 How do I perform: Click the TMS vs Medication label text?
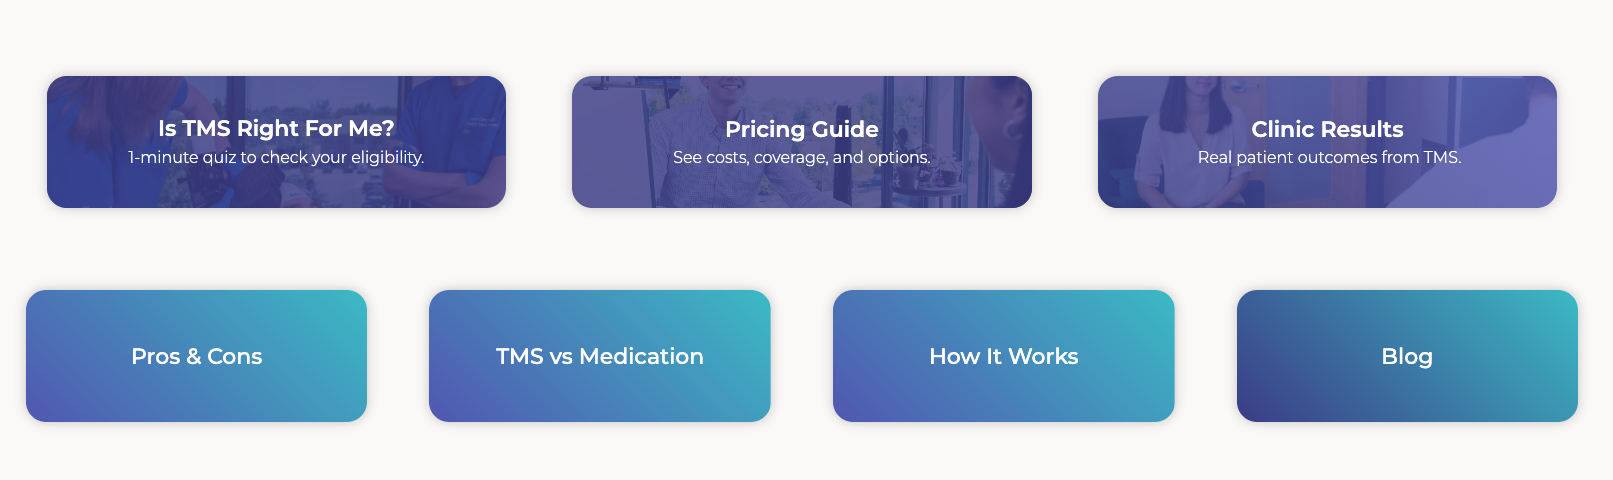click(x=600, y=356)
